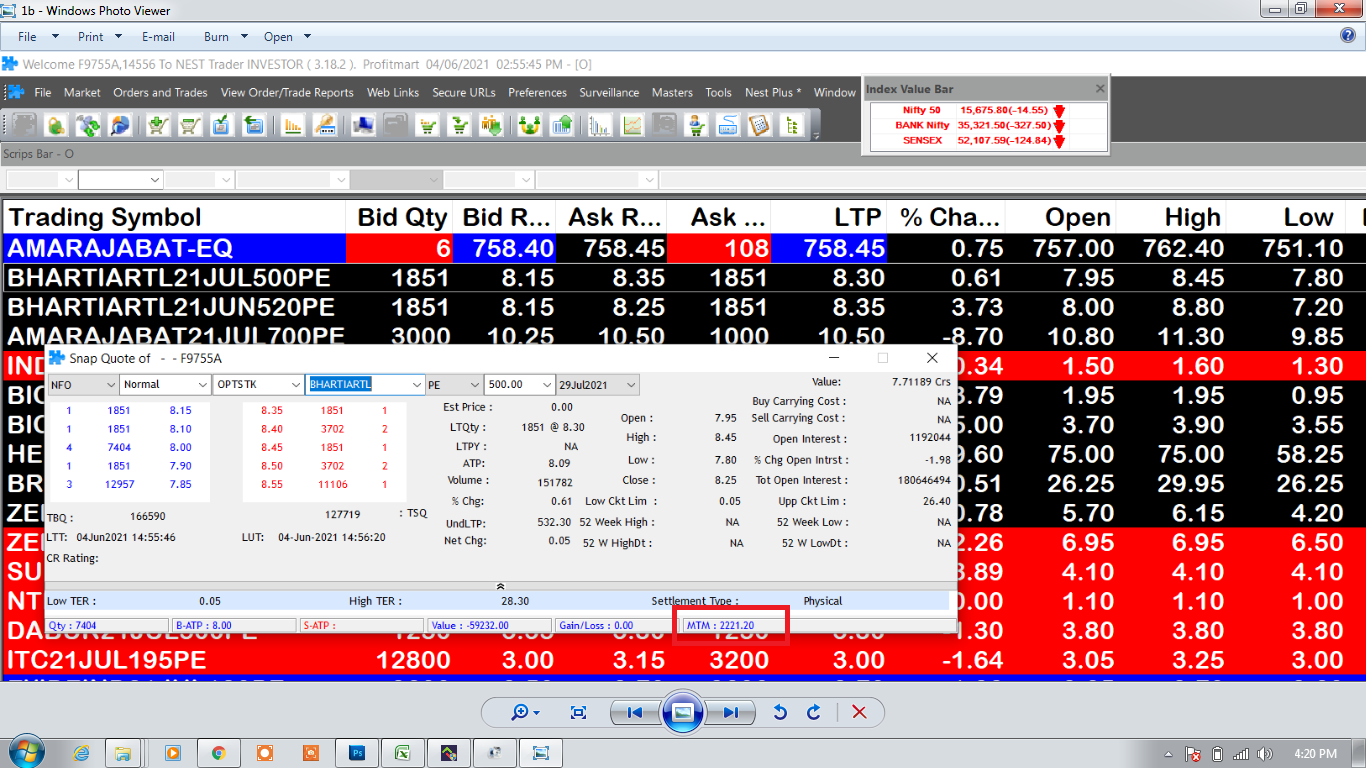
Task: Click the calculator toolbar icon
Action: [760, 125]
